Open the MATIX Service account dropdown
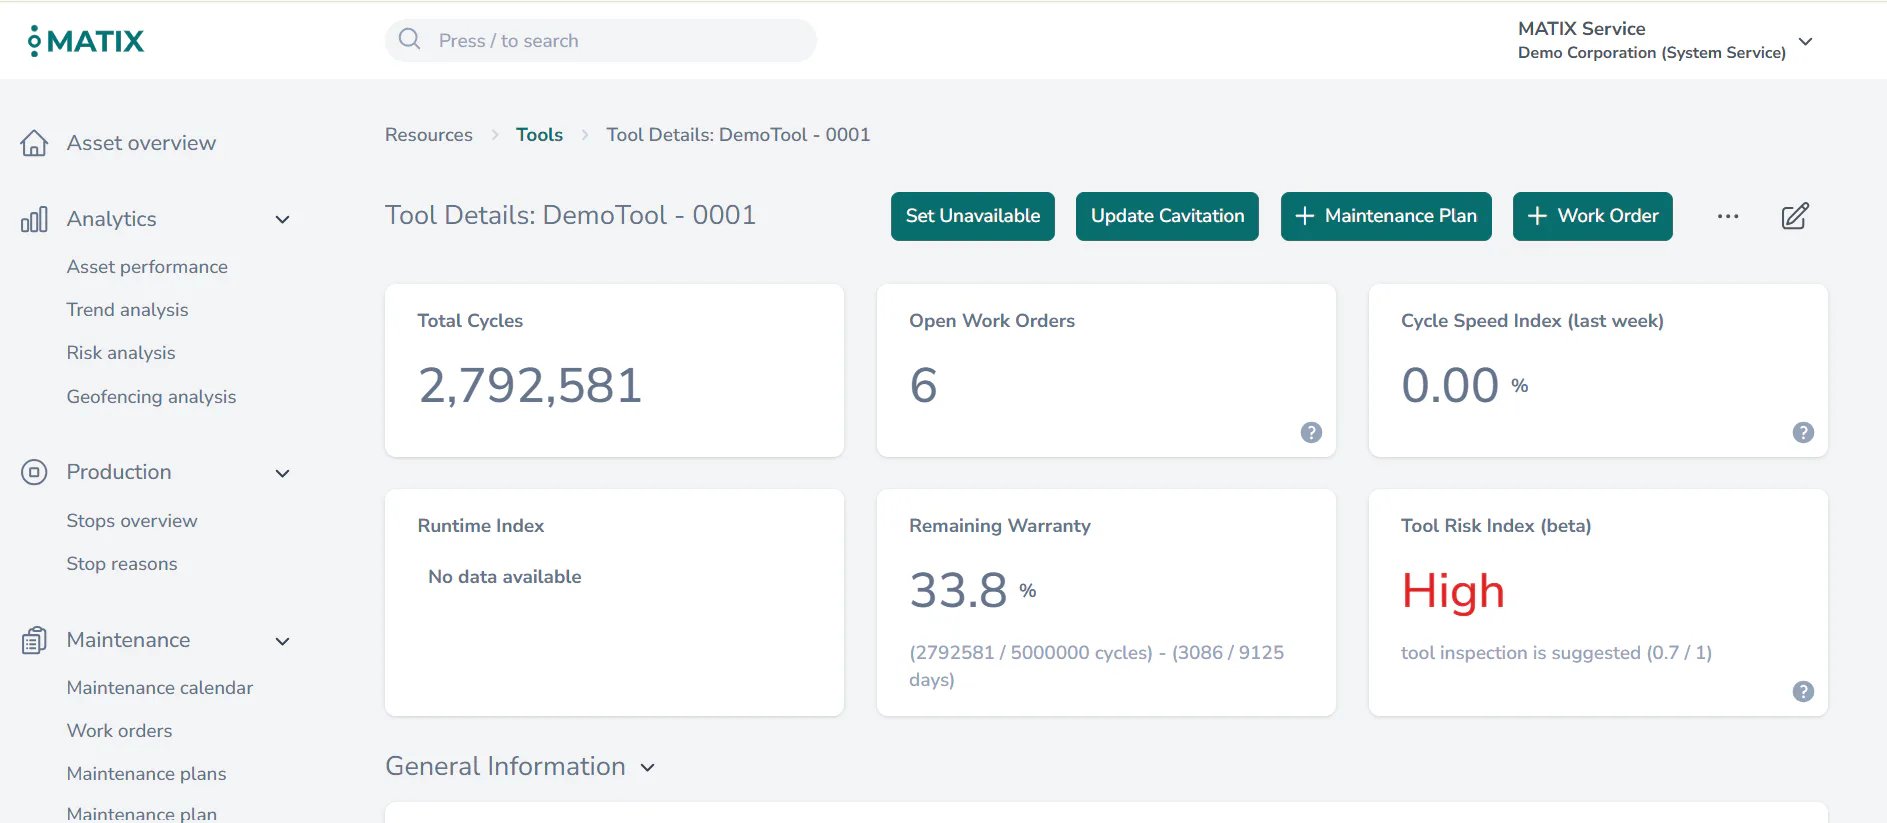The height and width of the screenshot is (823, 1887). click(x=1805, y=41)
